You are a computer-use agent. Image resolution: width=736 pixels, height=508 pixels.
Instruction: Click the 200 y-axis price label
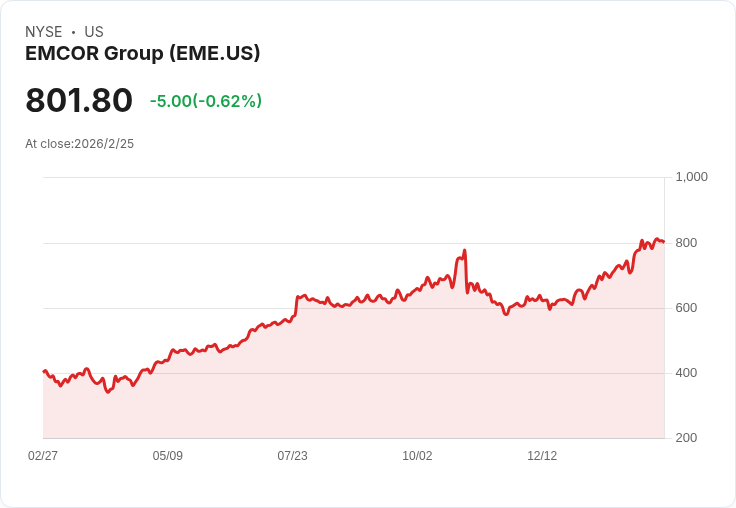click(686, 438)
